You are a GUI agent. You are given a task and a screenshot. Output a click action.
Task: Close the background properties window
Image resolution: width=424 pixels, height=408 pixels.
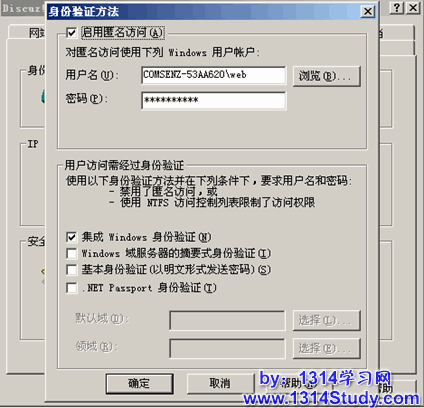pos(413,8)
